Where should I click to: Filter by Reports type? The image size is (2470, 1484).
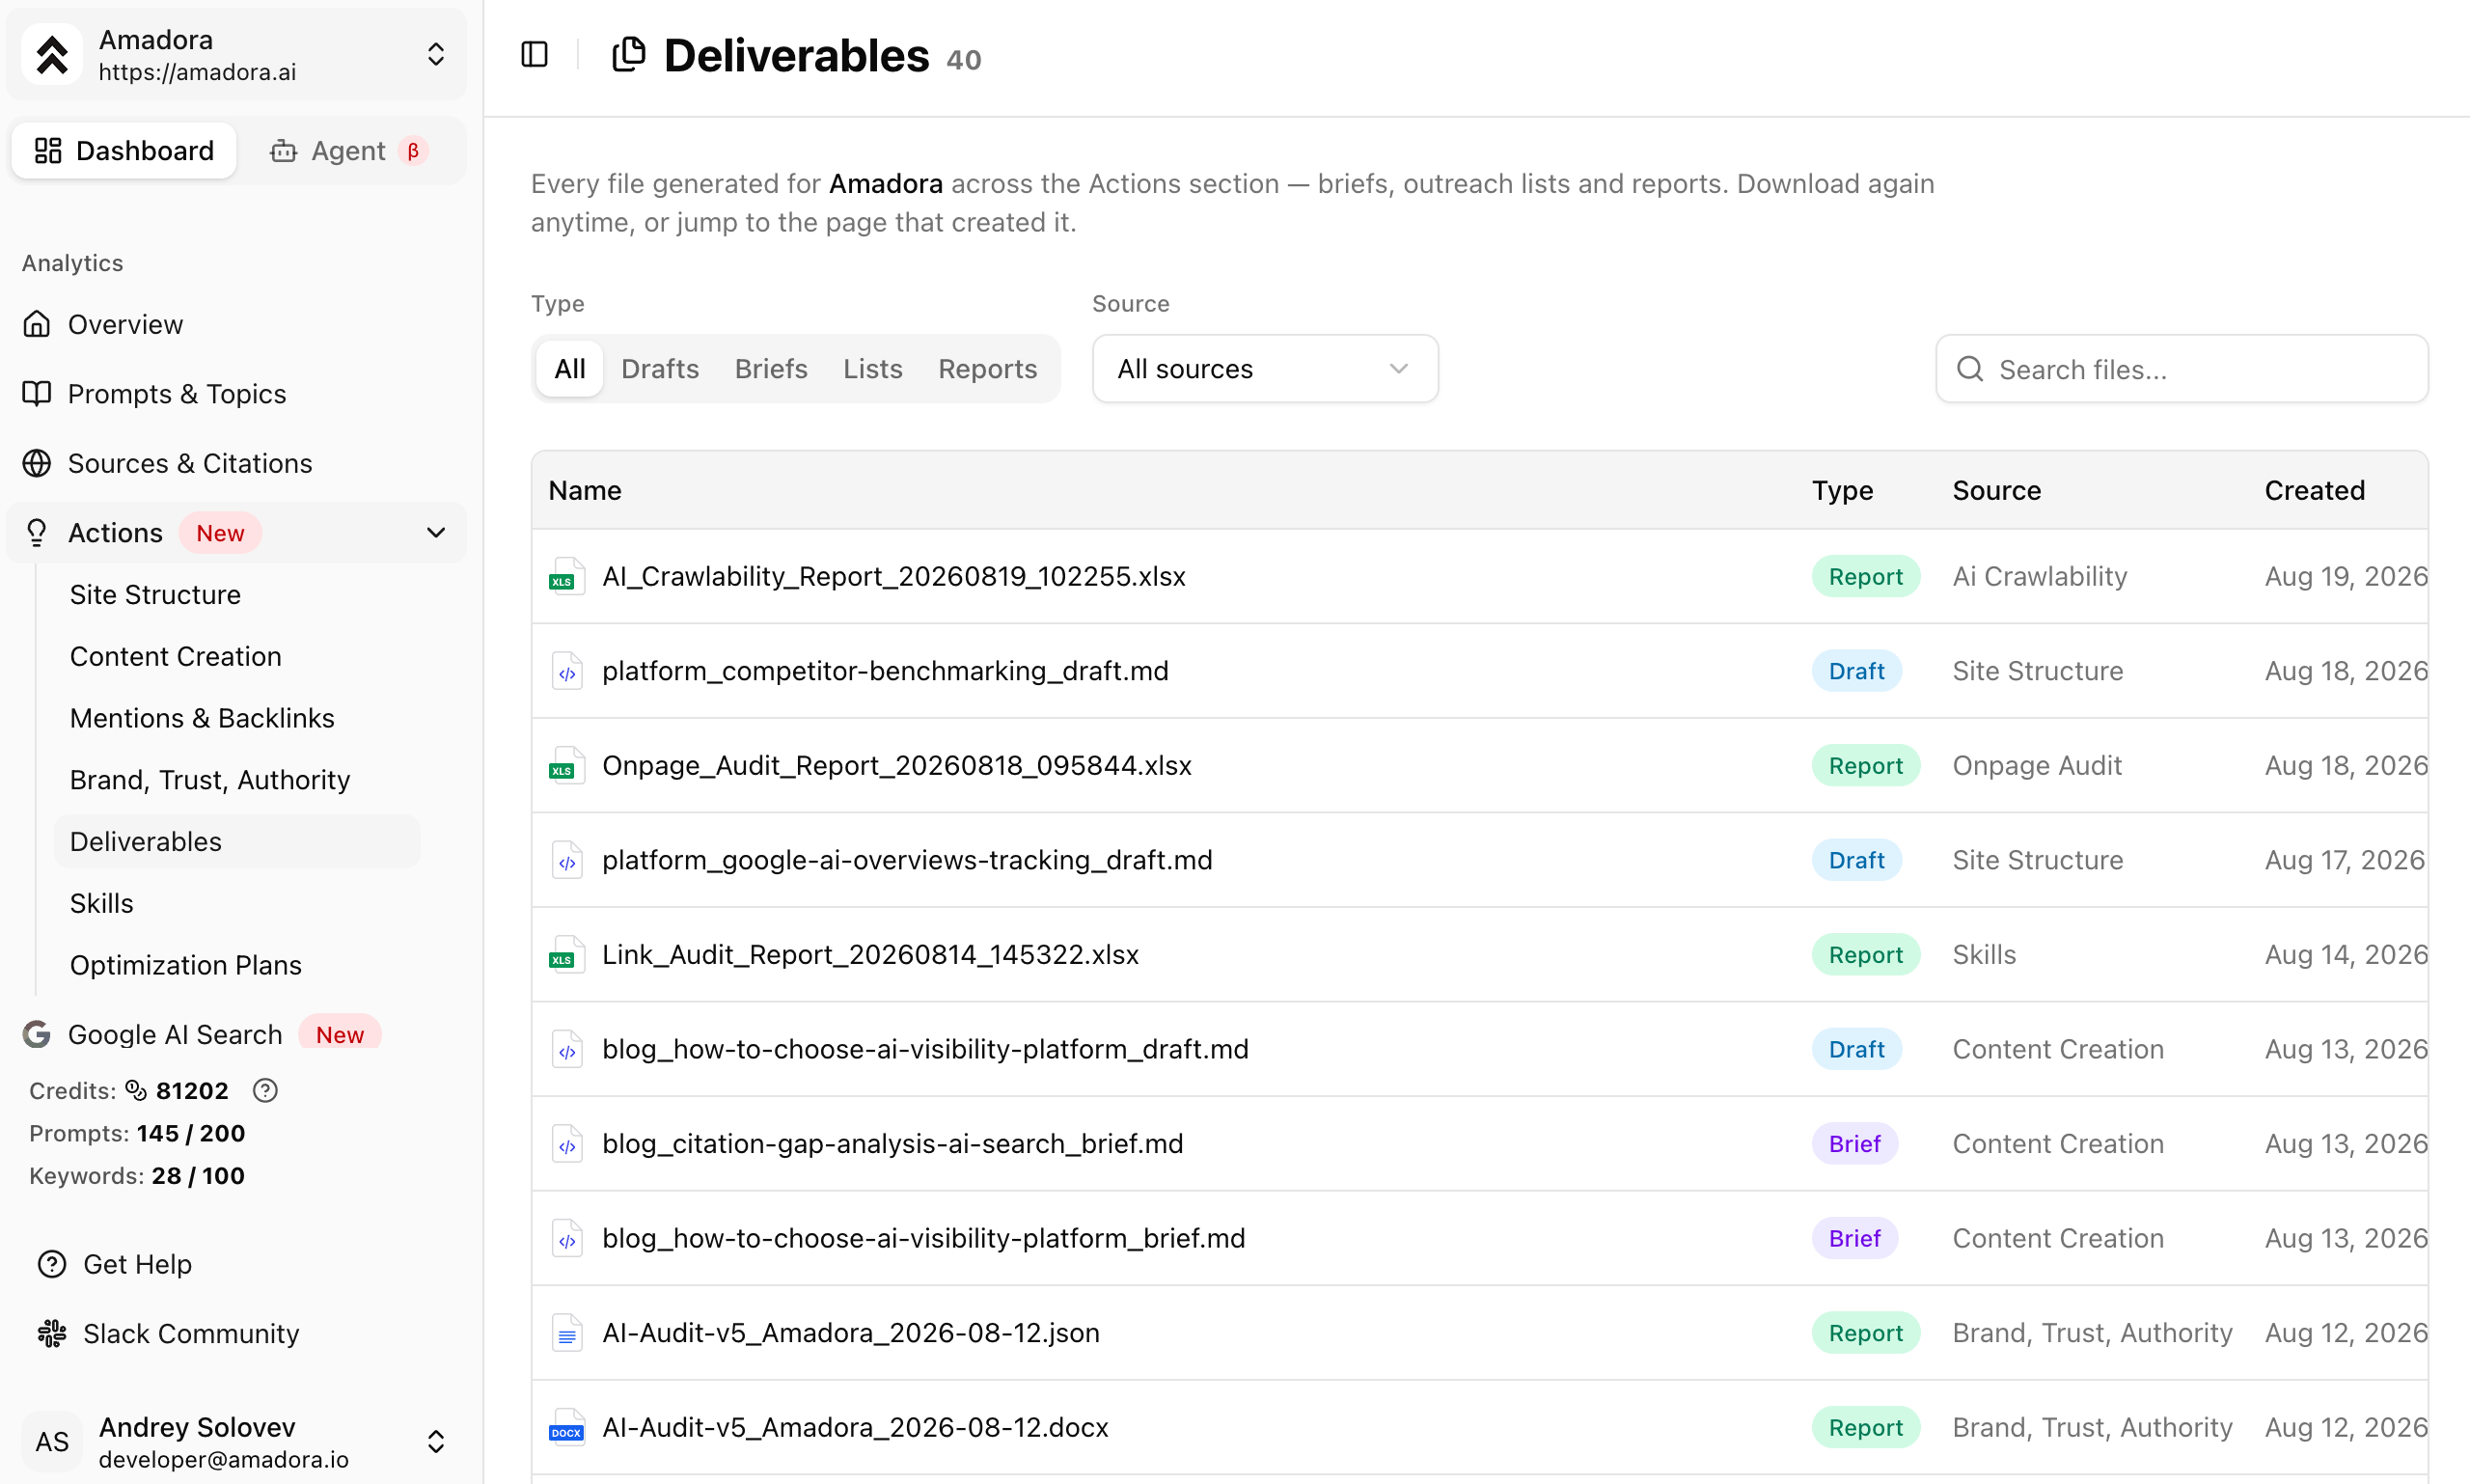988,369
